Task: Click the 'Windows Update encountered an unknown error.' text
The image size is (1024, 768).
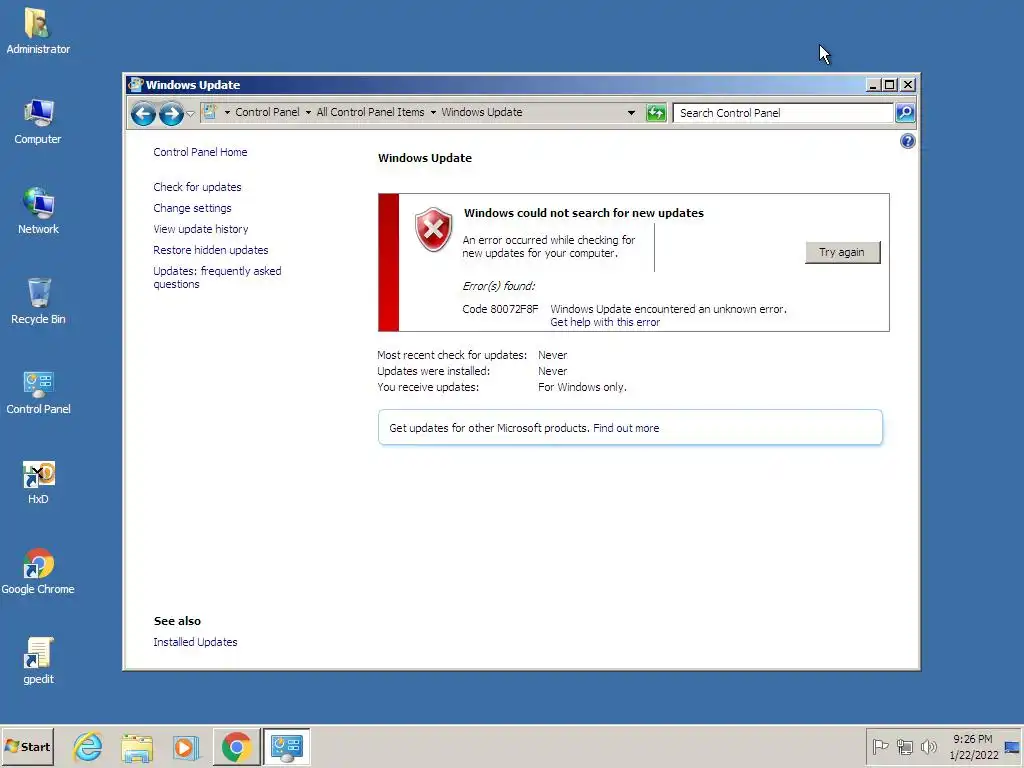Action: [x=668, y=309]
